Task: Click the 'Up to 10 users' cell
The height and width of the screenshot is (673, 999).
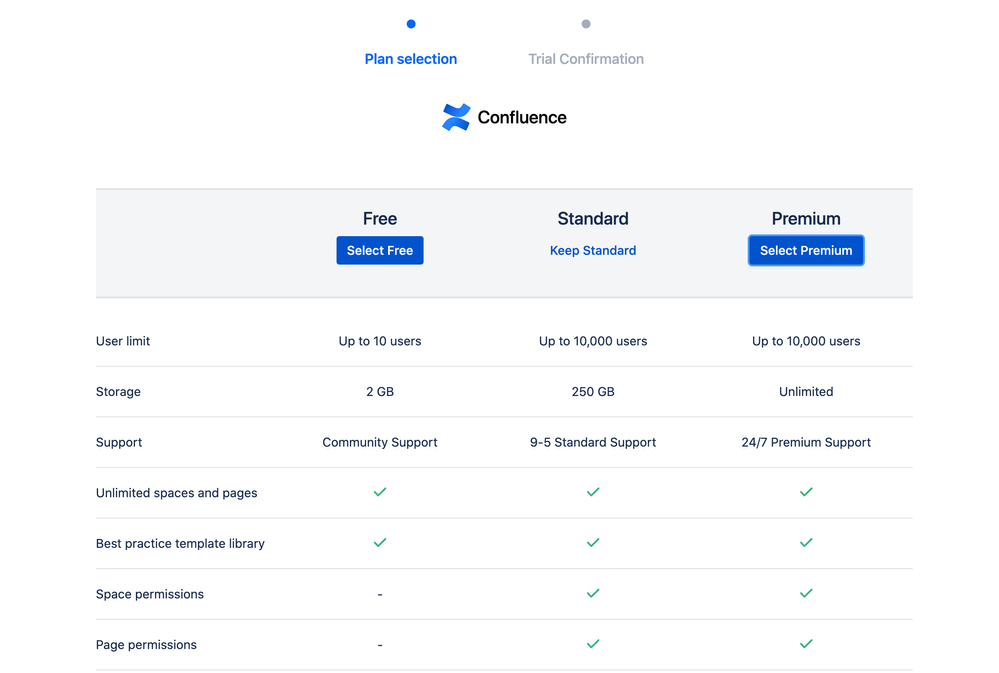Action: (x=380, y=341)
